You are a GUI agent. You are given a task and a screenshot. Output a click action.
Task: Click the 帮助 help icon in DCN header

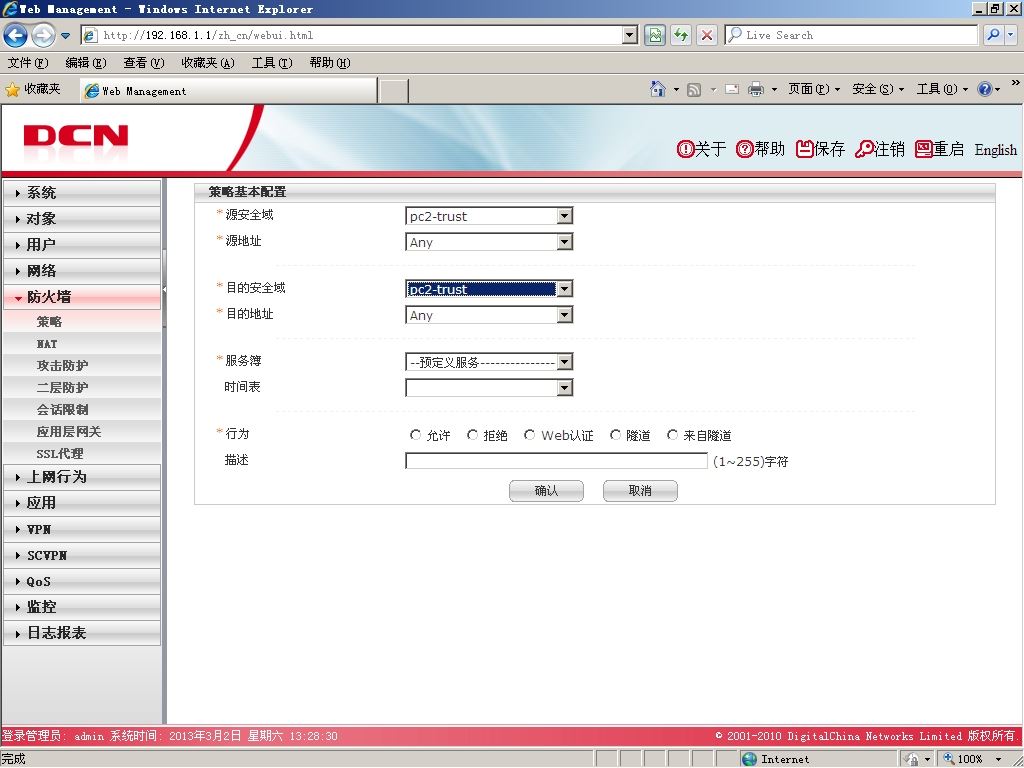pos(744,150)
